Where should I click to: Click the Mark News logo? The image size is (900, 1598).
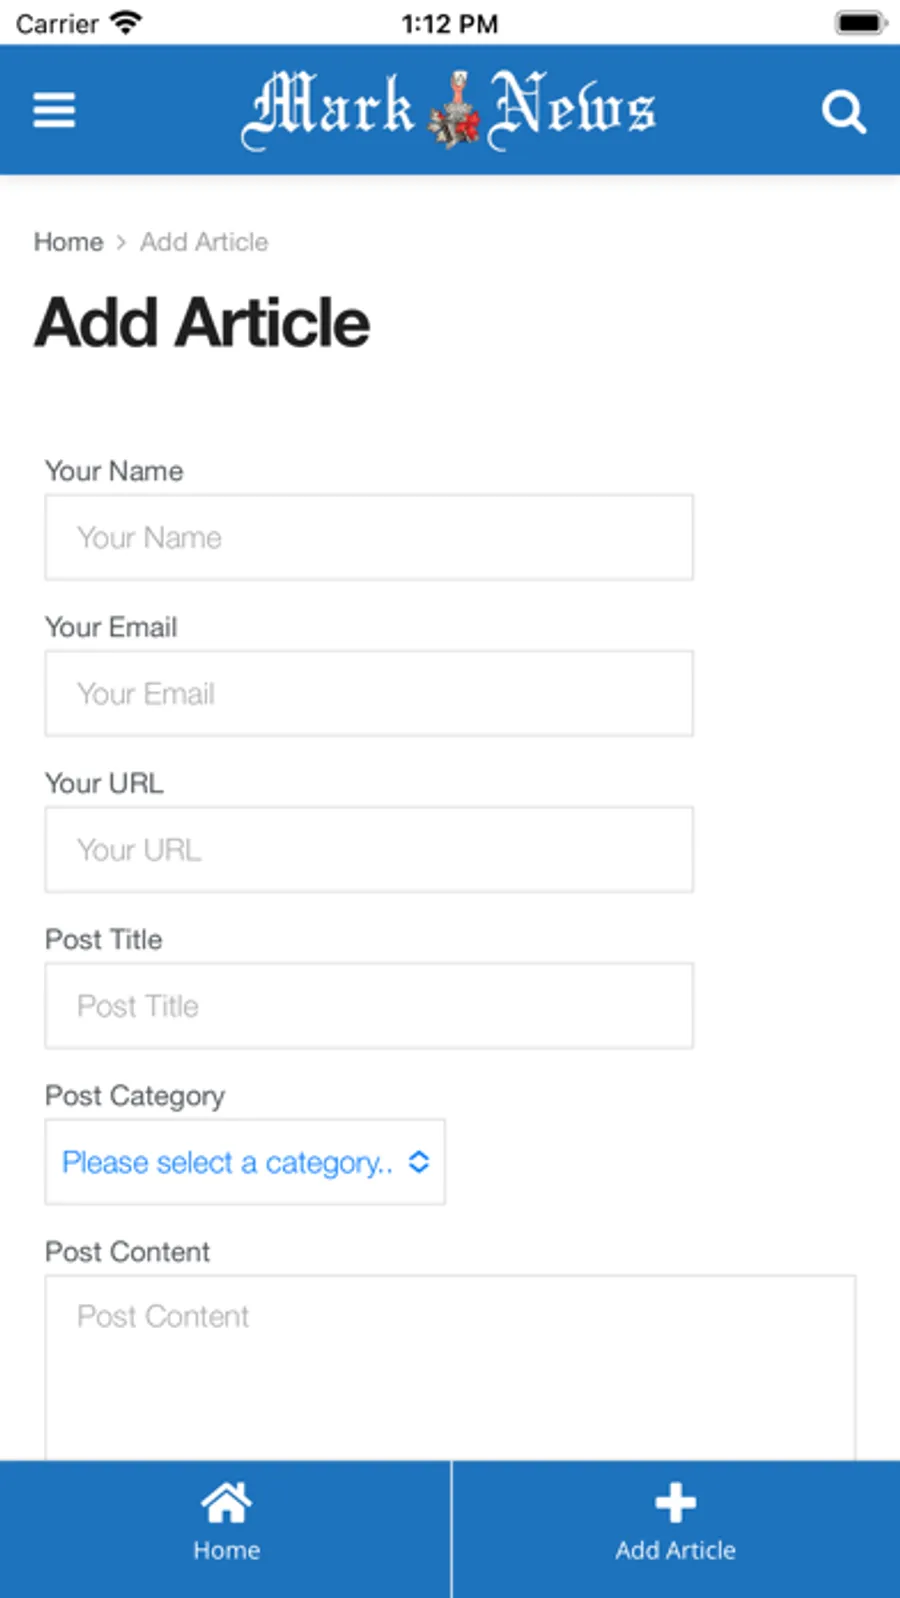(x=449, y=109)
